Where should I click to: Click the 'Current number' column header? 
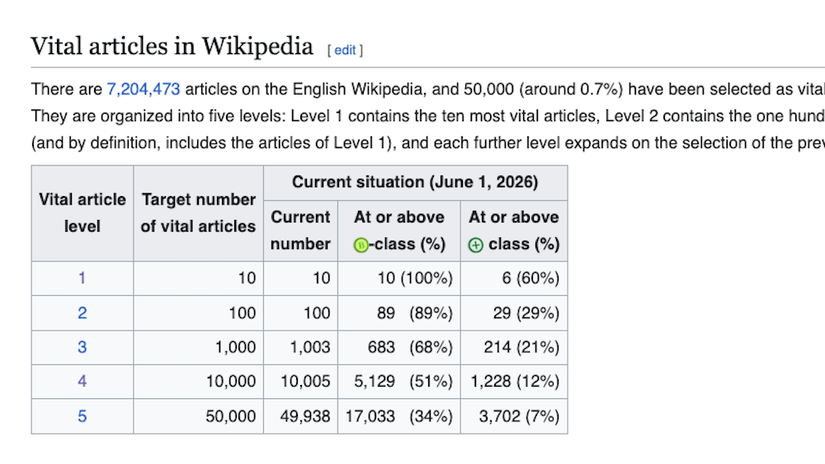(x=300, y=230)
